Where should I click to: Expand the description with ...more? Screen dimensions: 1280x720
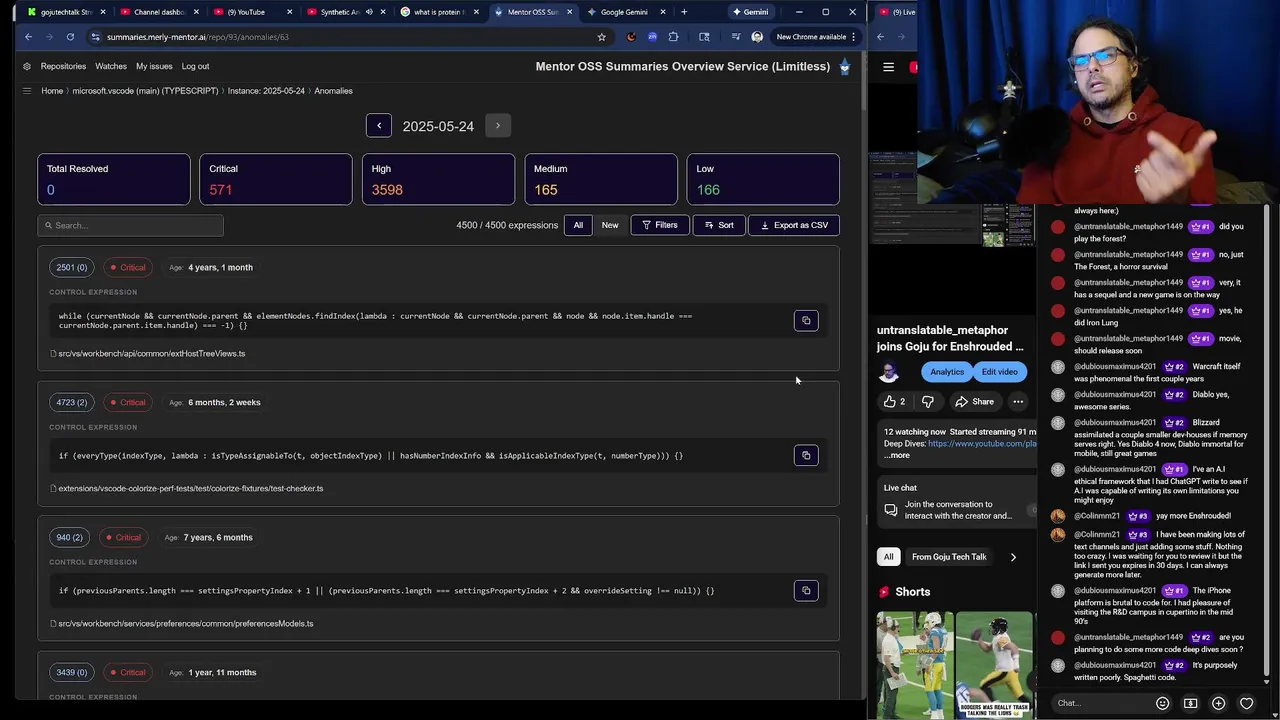click(897, 455)
